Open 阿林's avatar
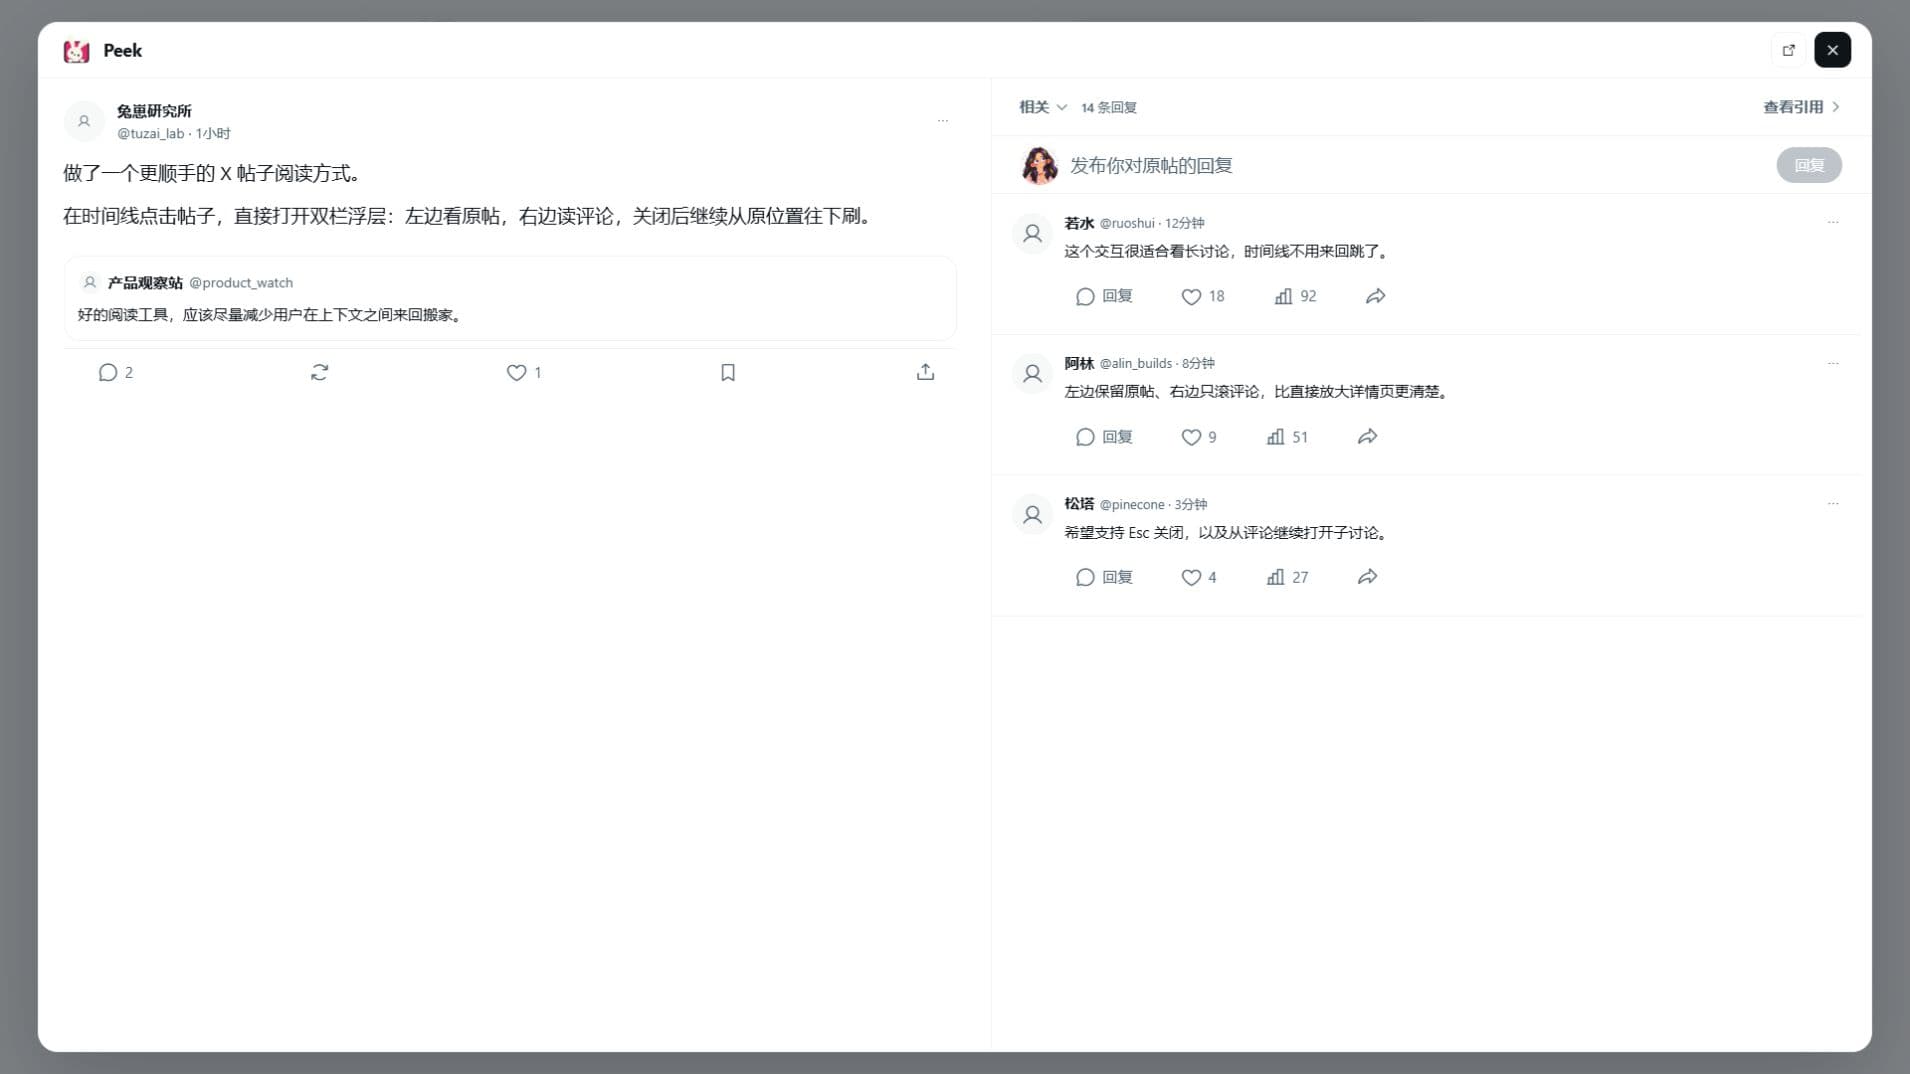The height and width of the screenshot is (1074, 1910). click(1032, 374)
